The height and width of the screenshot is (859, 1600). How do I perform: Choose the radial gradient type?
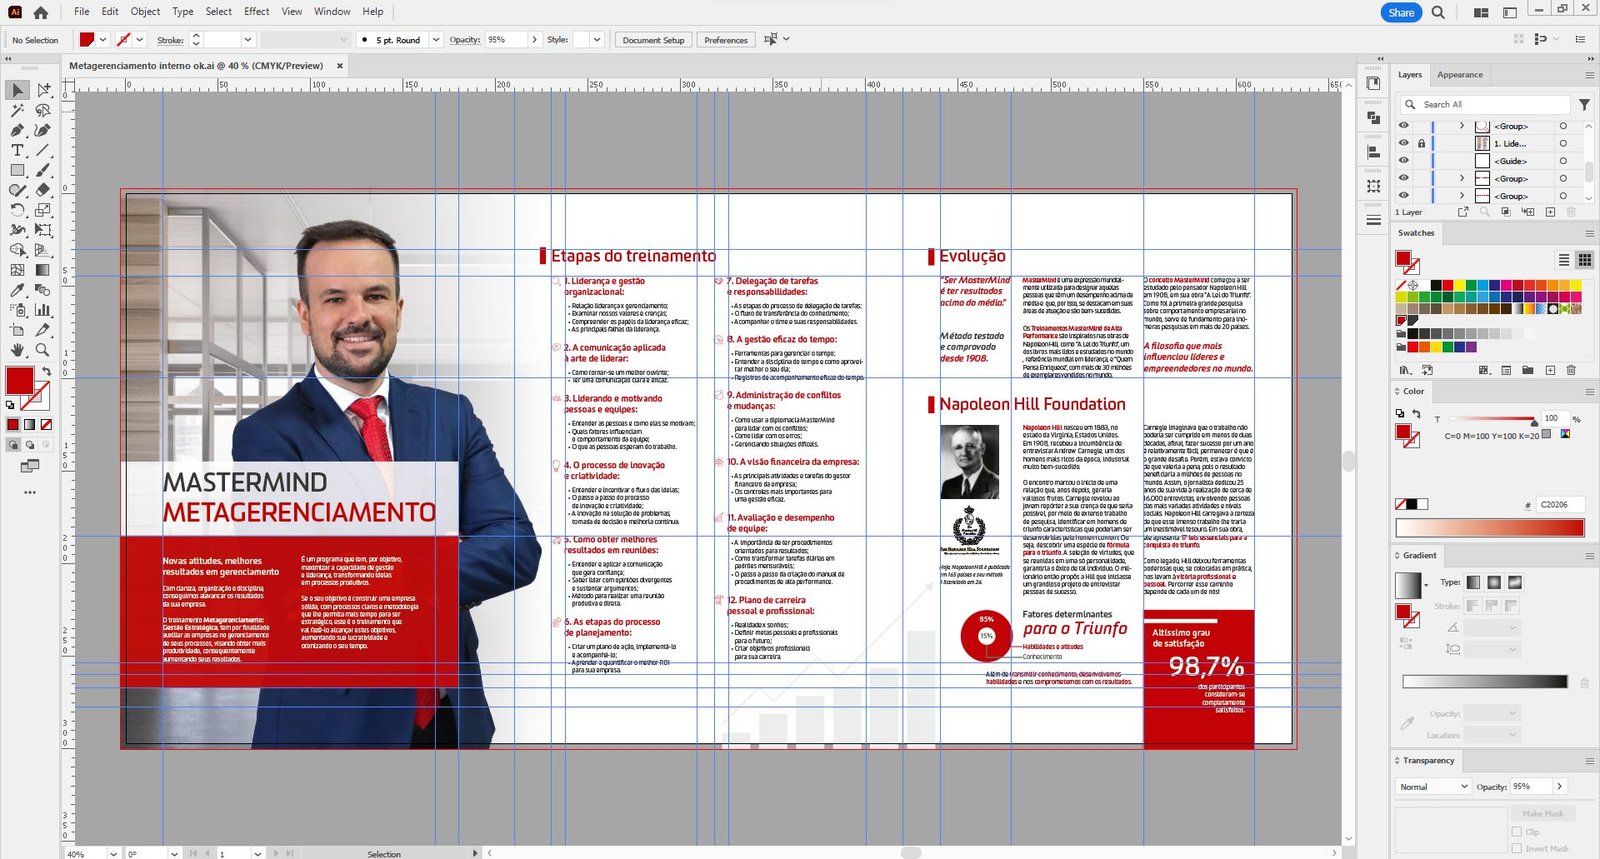coord(1494,582)
